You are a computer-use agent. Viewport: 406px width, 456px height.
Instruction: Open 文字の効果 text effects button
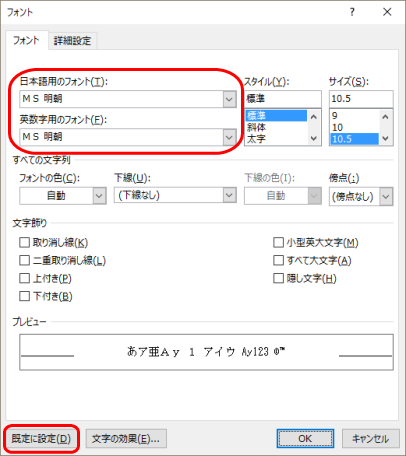pos(126,439)
